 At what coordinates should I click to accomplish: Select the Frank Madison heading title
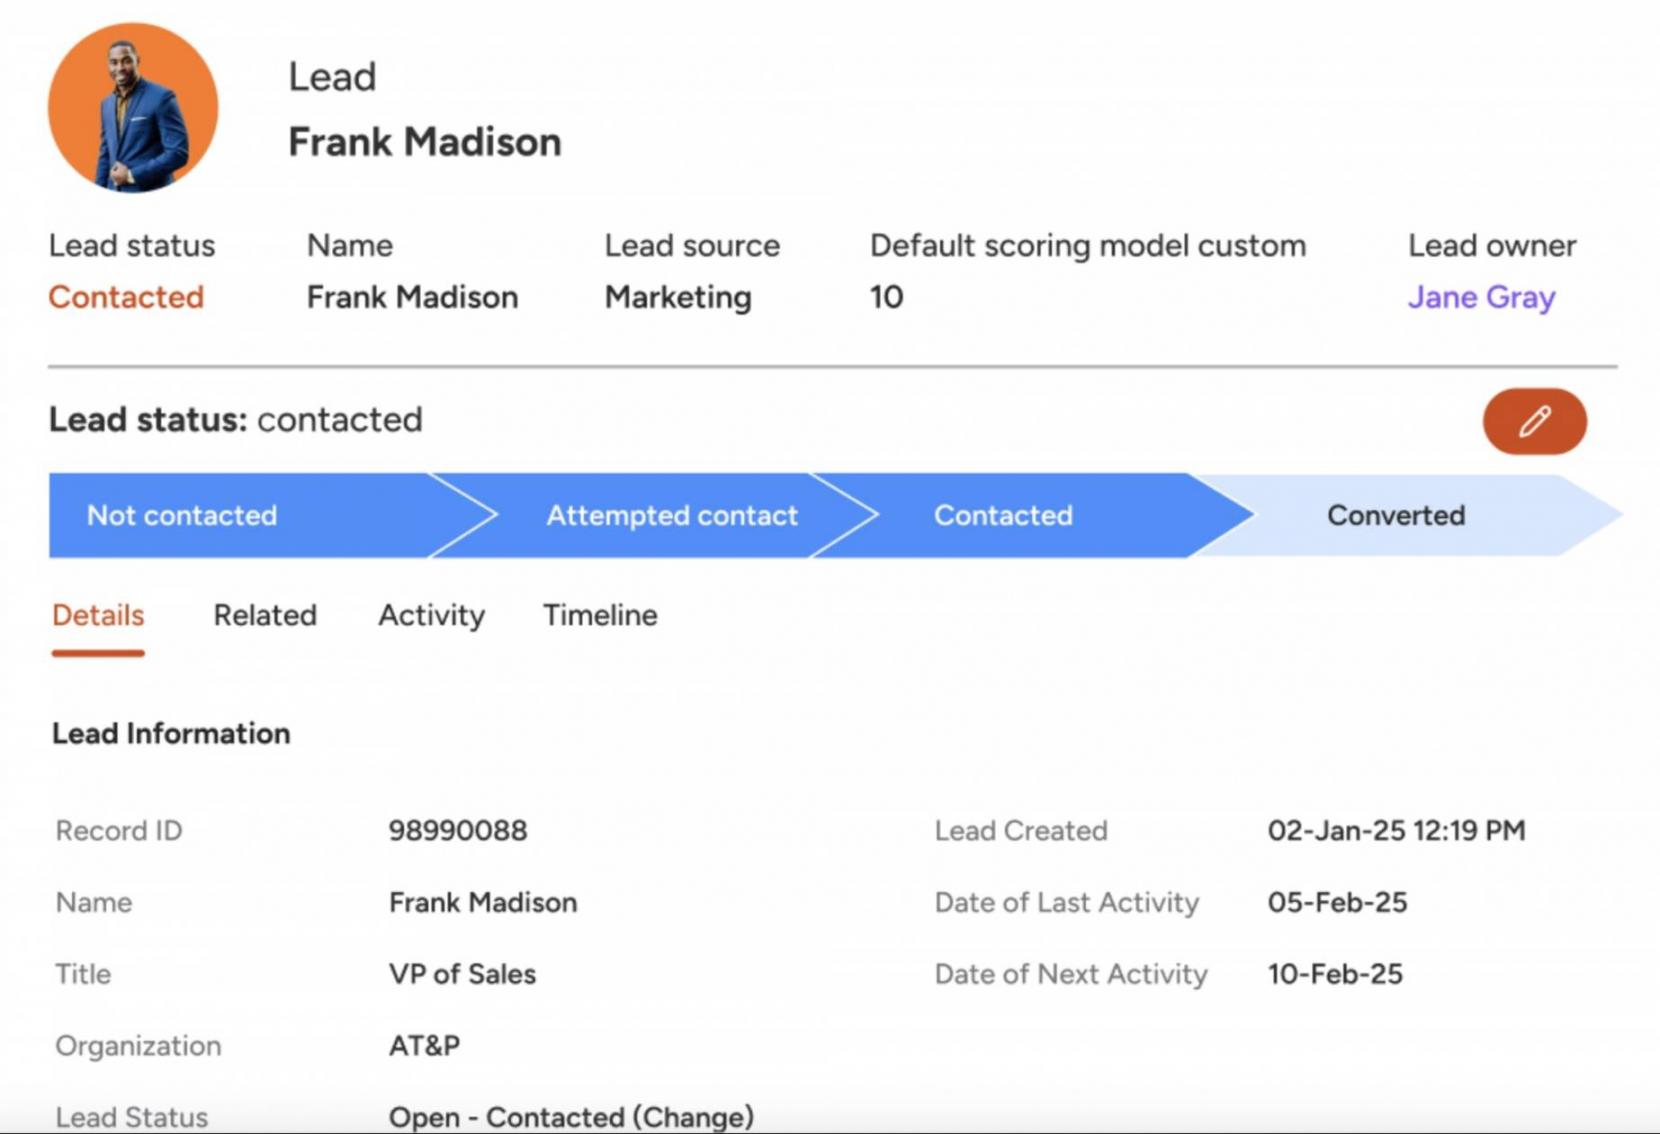(425, 142)
